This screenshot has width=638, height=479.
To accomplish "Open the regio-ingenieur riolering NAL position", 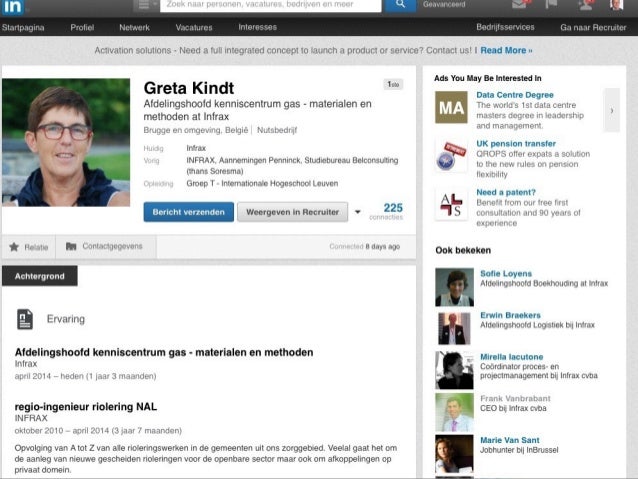I will point(86,407).
